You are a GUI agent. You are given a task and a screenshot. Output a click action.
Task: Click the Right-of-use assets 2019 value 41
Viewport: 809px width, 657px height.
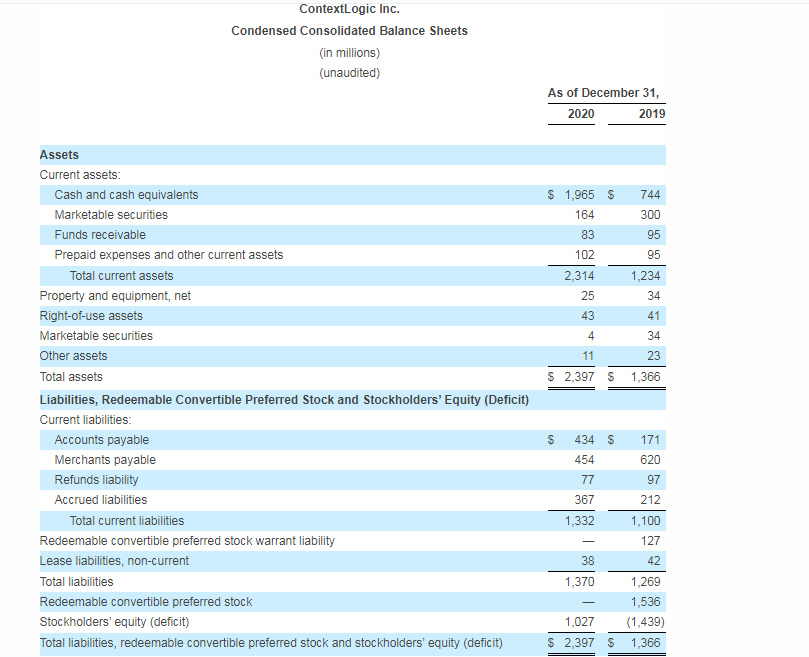click(x=654, y=316)
